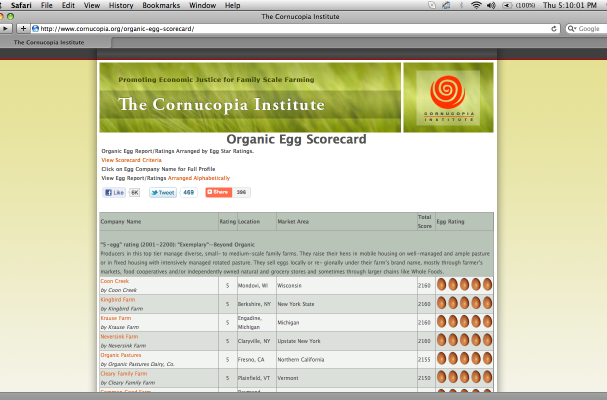Open the Coon Creek company profile
607x400 pixels.
(x=115, y=281)
